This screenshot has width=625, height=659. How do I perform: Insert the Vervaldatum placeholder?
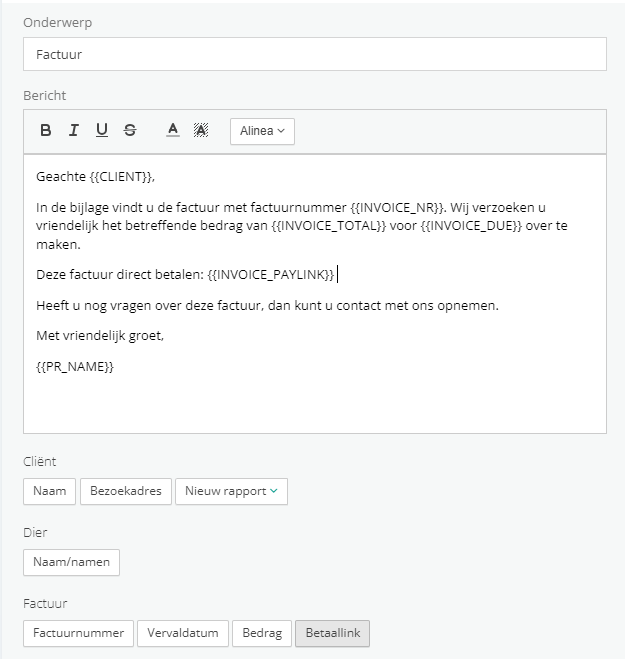(x=183, y=633)
